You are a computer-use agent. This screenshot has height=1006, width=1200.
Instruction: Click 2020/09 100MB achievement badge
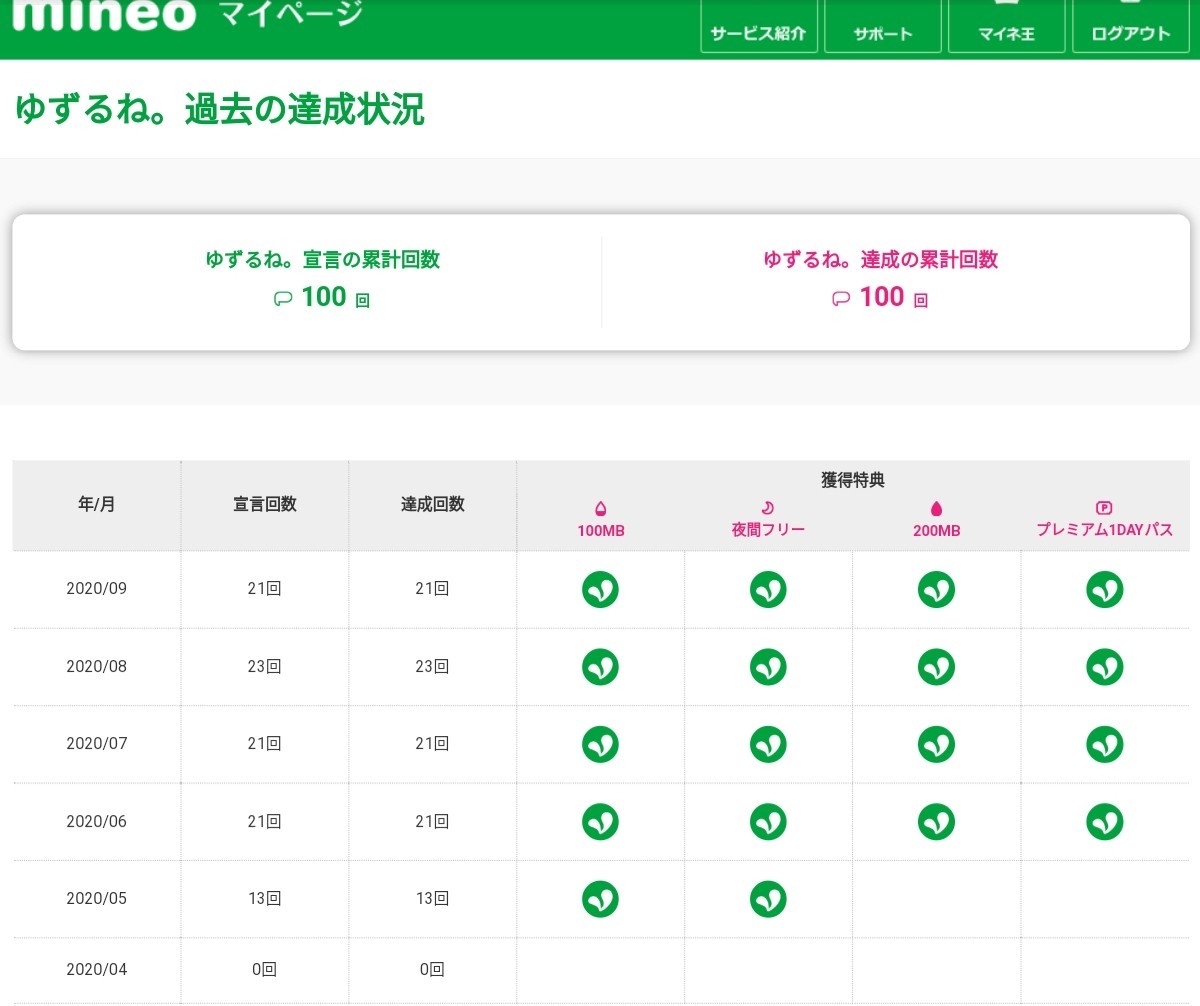pyautogui.click(x=600, y=589)
